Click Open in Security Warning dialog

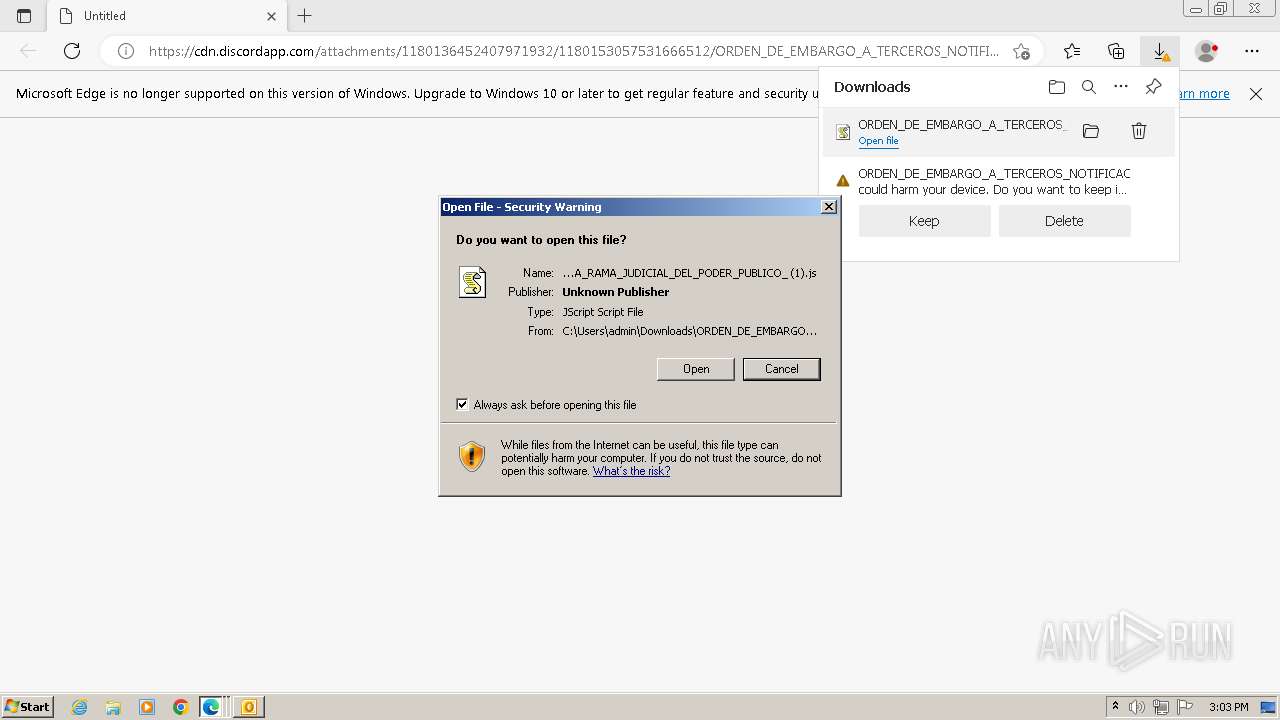click(696, 369)
